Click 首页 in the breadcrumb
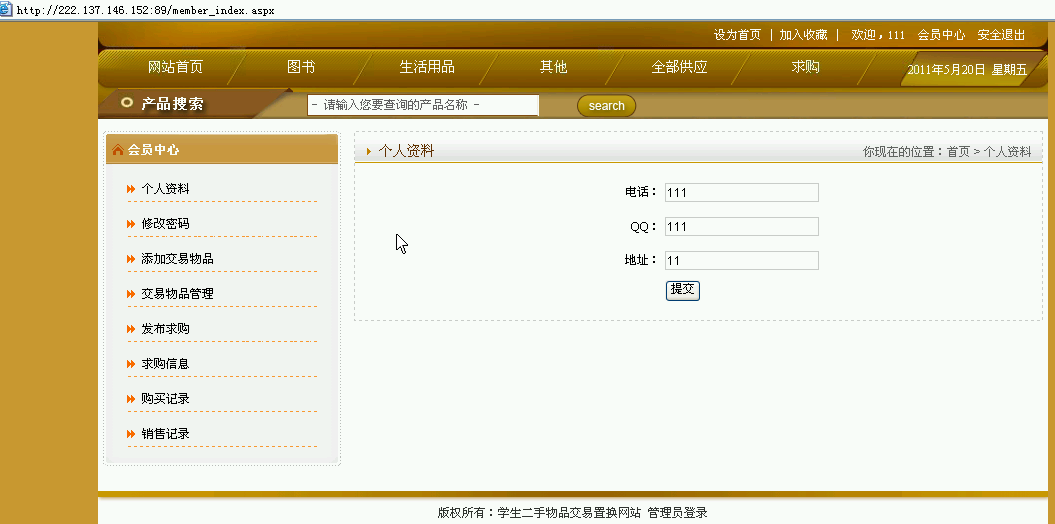The image size is (1055, 524). [x=958, y=152]
